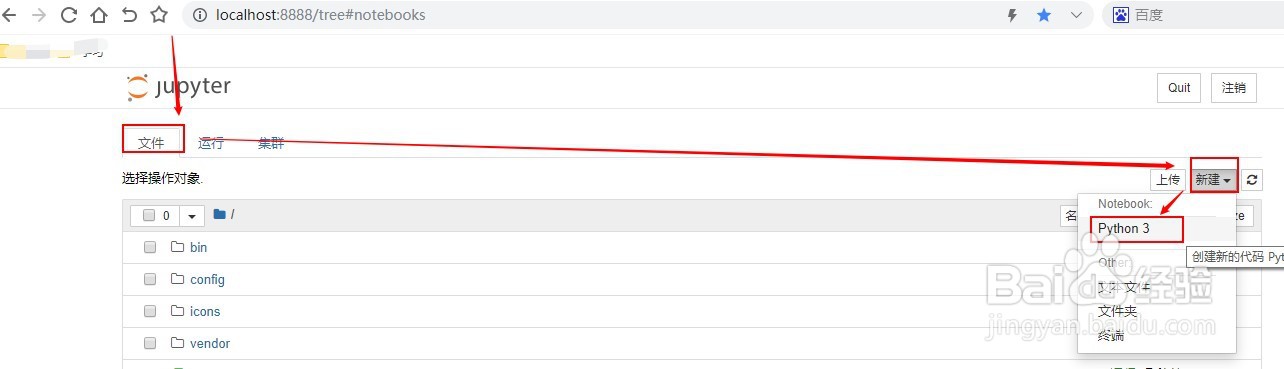The height and width of the screenshot is (369, 1284).
Task: Check the box next to bin folder
Action: click(150, 247)
